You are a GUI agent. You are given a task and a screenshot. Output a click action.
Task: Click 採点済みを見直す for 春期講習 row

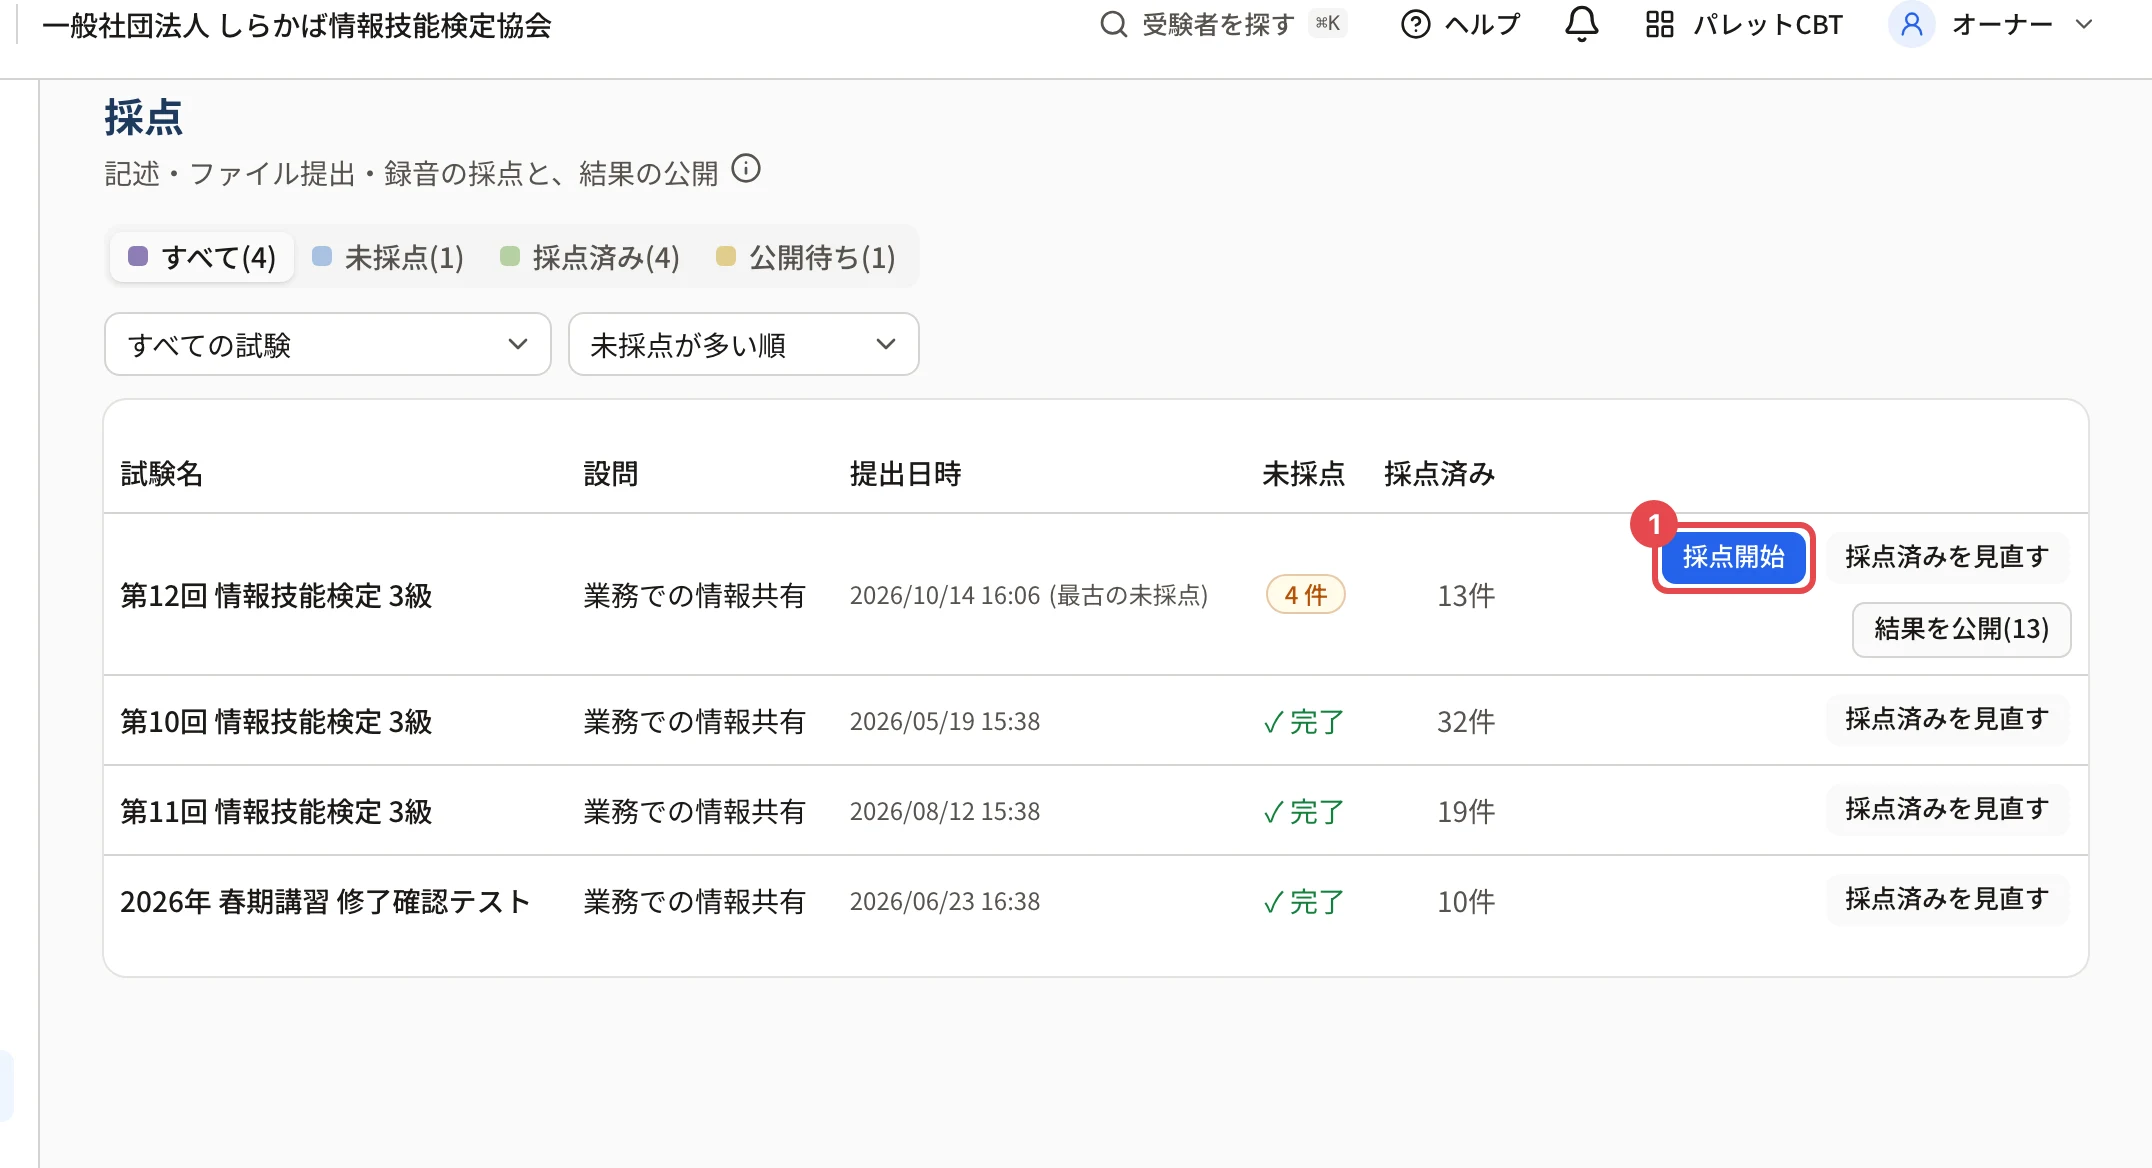pos(1947,899)
